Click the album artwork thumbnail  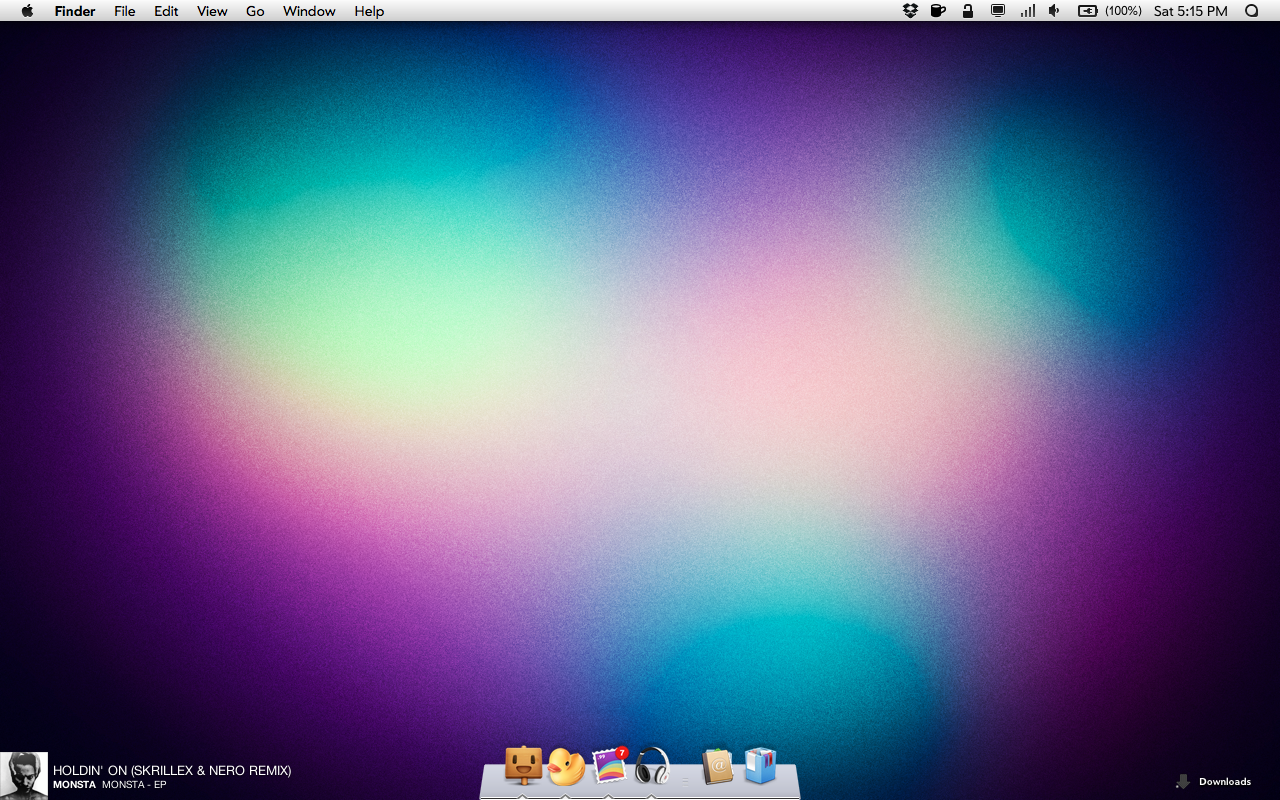click(24, 776)
